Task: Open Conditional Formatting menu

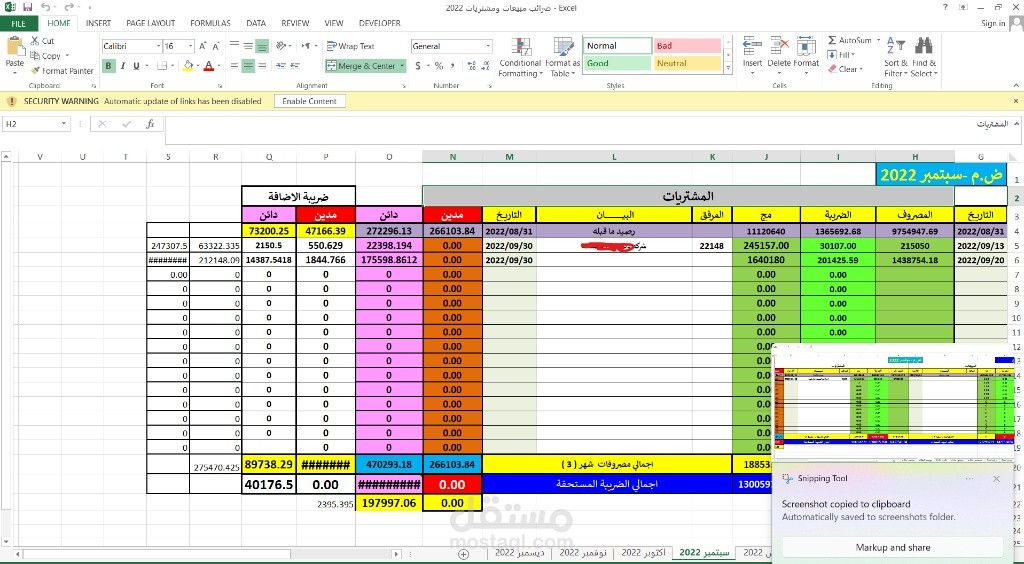Action: pos(520,57)
